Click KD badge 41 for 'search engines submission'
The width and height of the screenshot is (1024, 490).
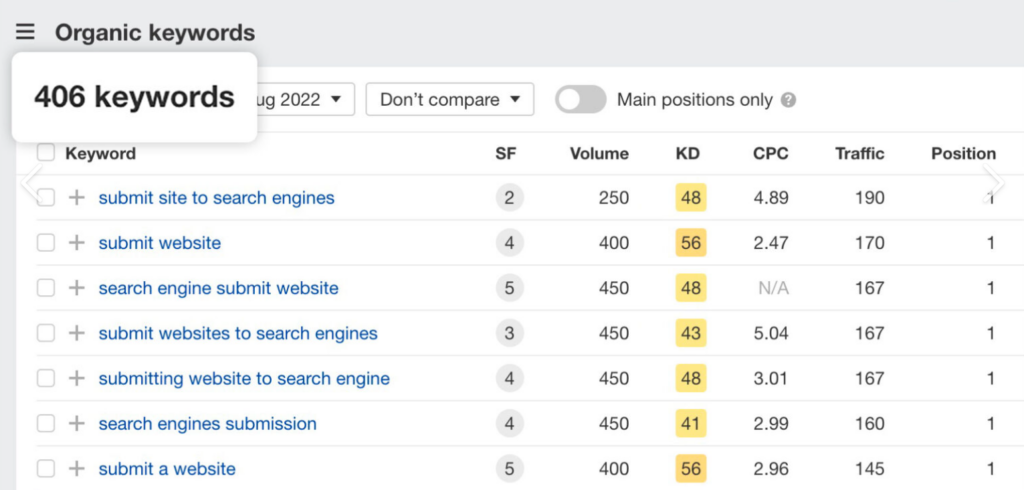[691, 423]
